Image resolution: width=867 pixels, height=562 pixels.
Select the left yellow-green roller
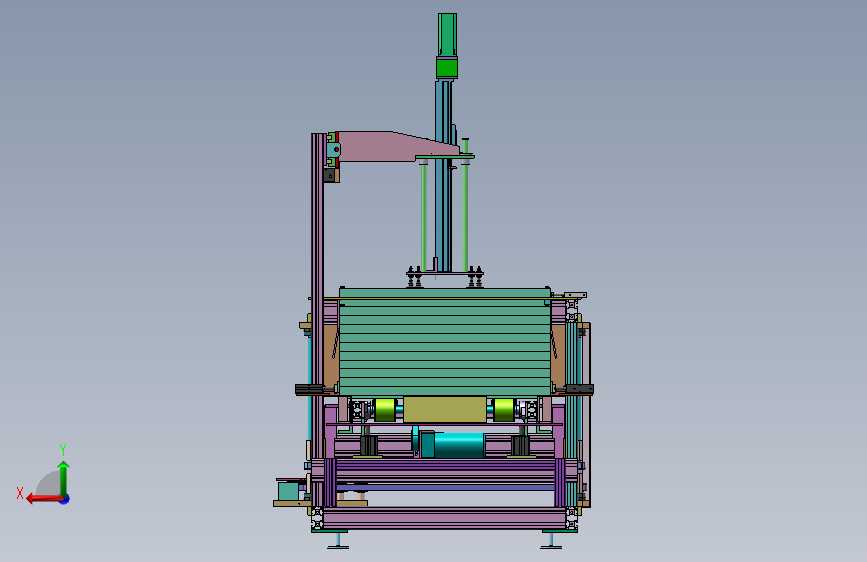pyautogui.click(x=385, y=410)
